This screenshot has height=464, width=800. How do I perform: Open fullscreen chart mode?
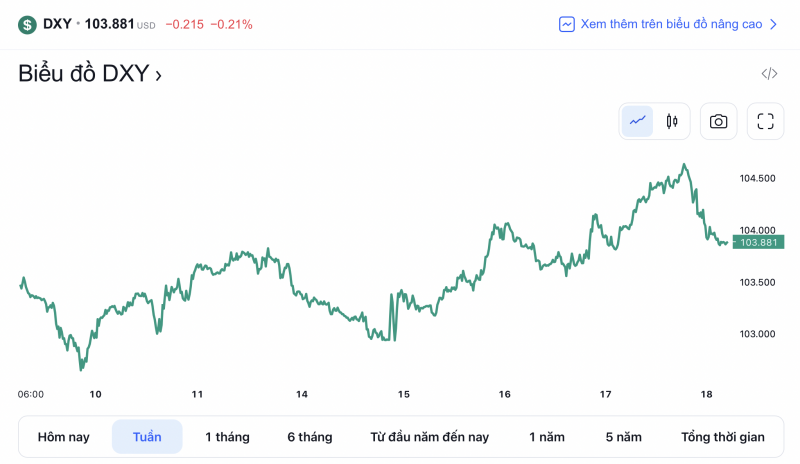tap(766, 122)
